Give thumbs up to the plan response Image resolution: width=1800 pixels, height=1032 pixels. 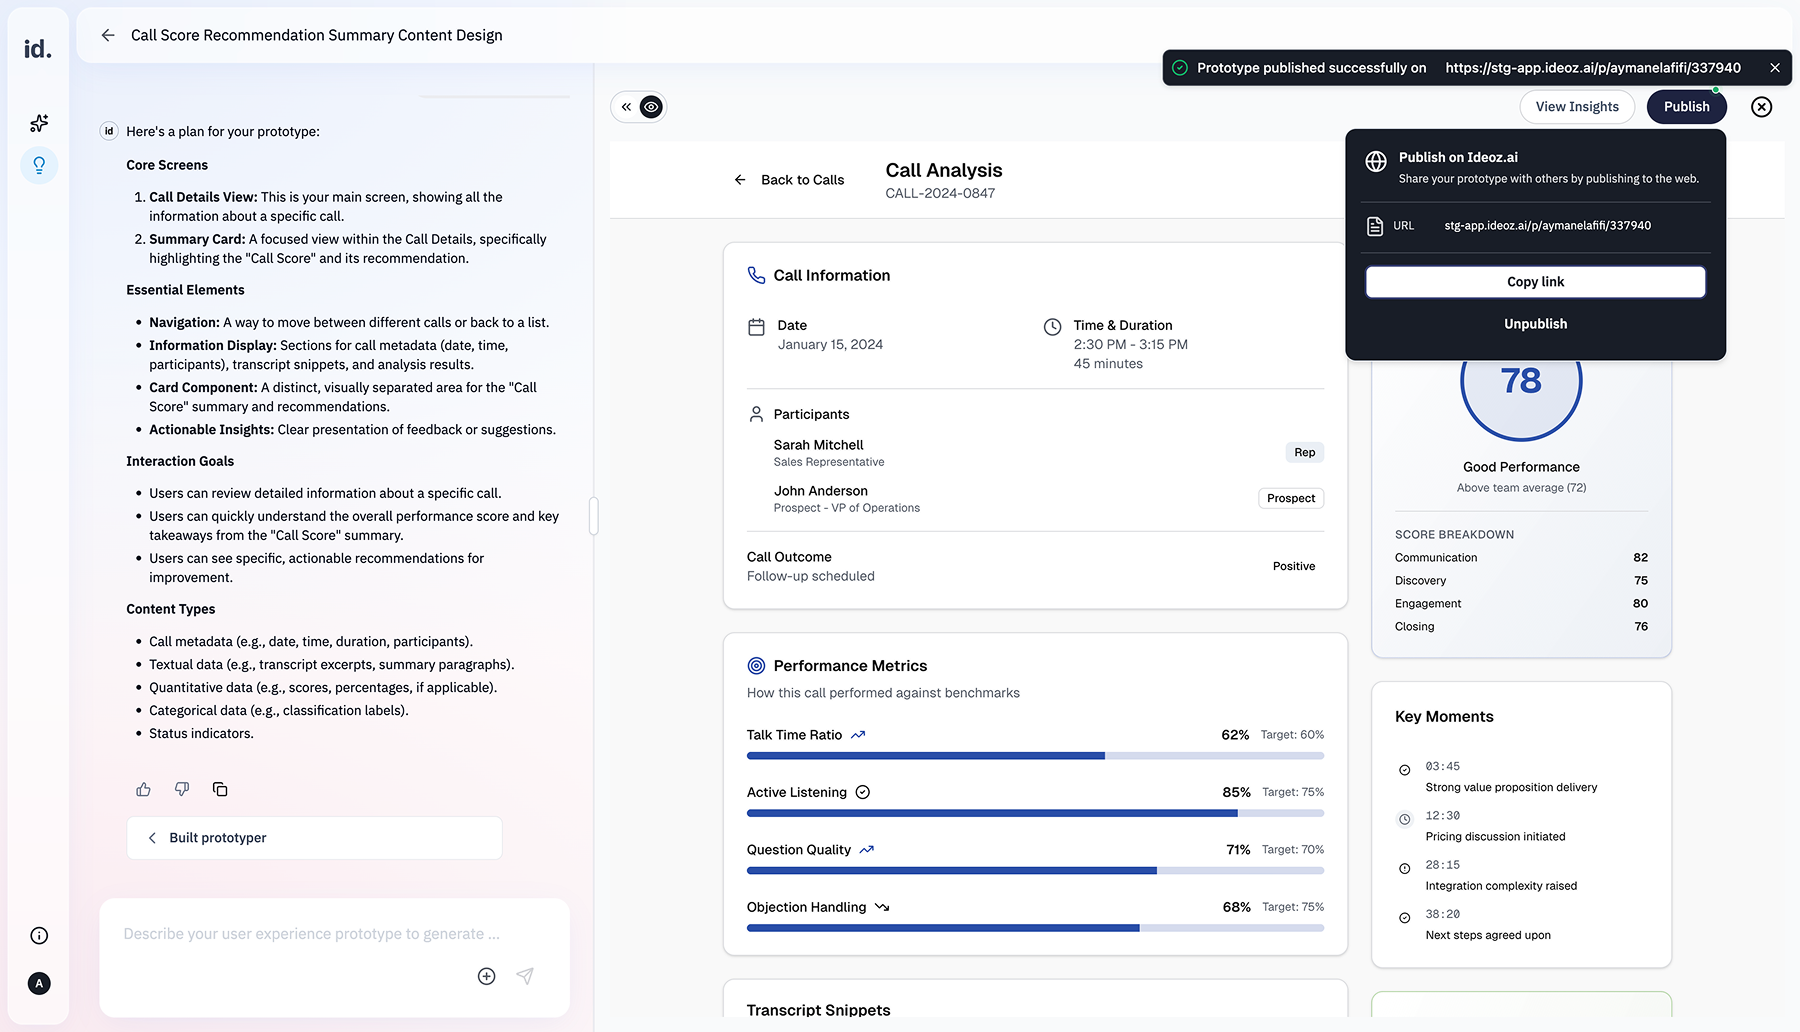144,790
